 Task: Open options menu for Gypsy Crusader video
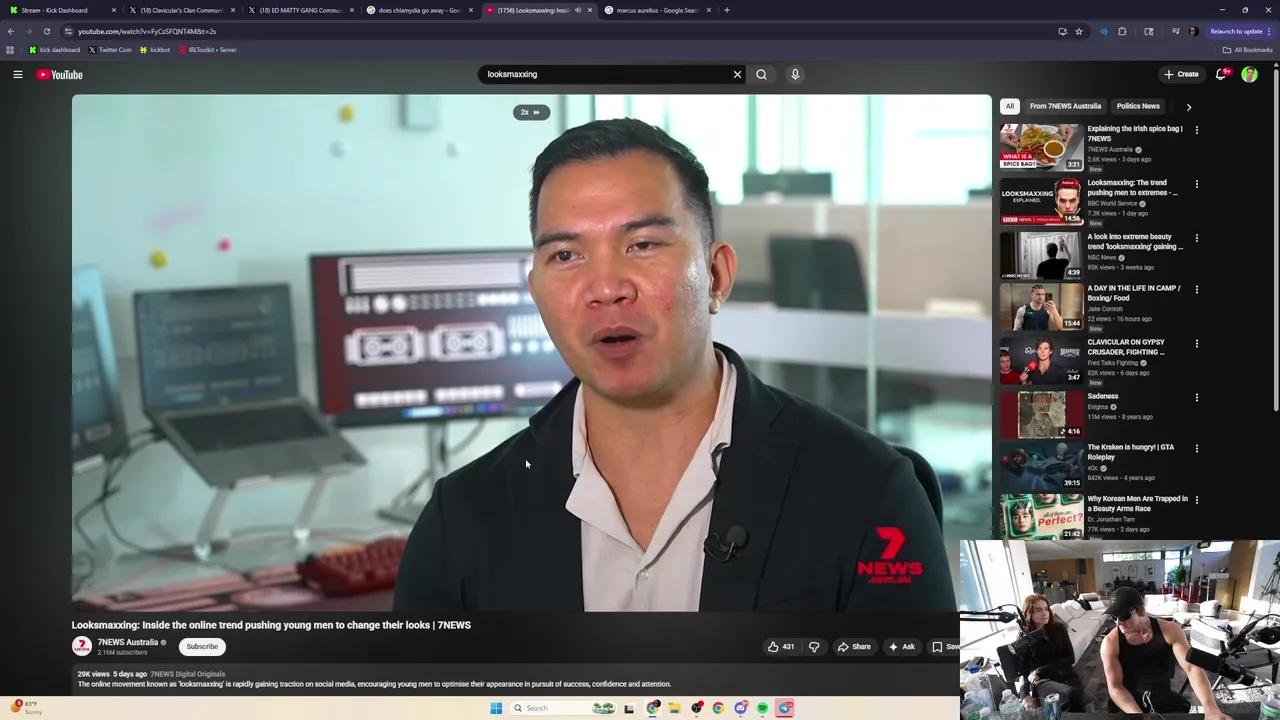click(x=1196, y=344)
